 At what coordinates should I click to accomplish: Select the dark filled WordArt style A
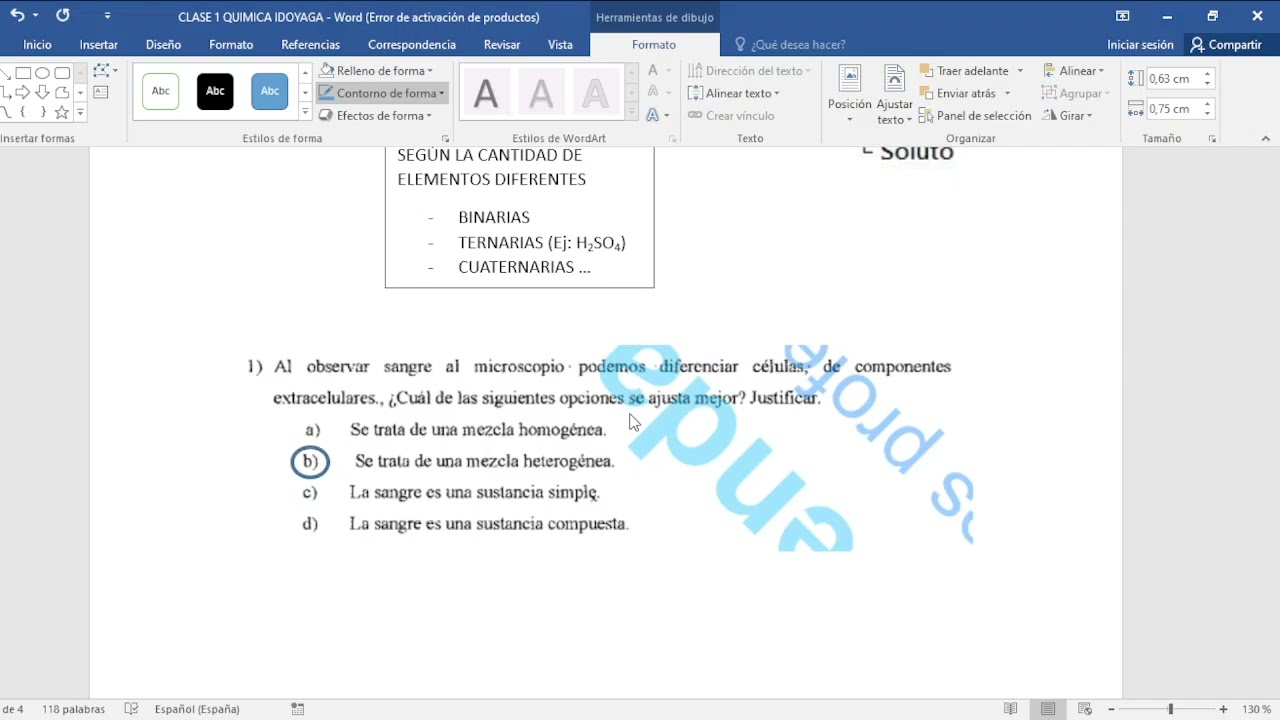(486, 93)
